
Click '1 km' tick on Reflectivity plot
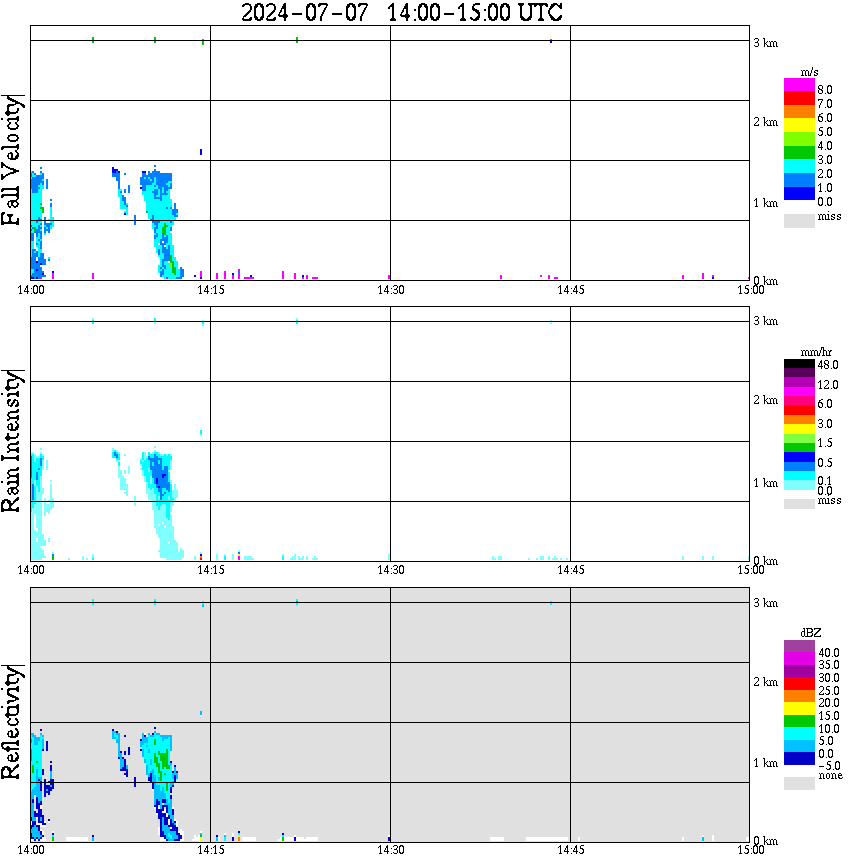[x=766, y=763]
